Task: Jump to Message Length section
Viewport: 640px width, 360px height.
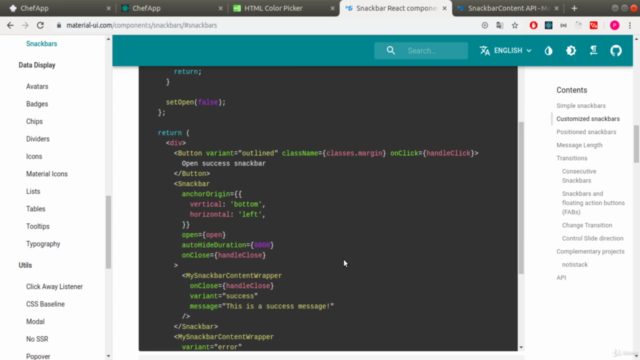Action: [579, 145]
